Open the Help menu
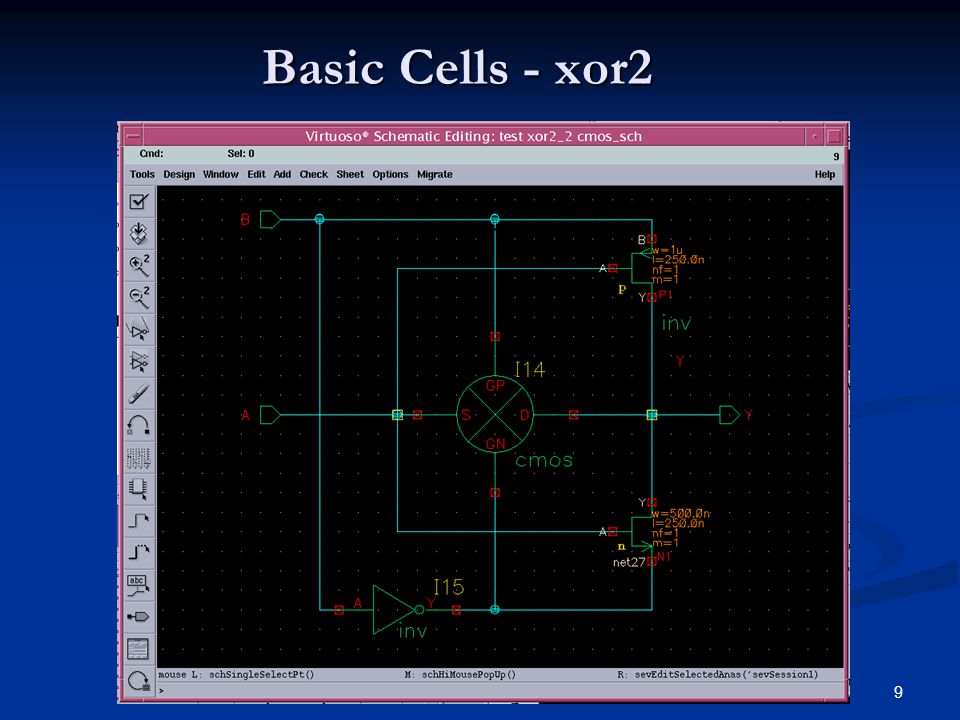Viewport: 960px width, 720px height. [x=825, y=174]
